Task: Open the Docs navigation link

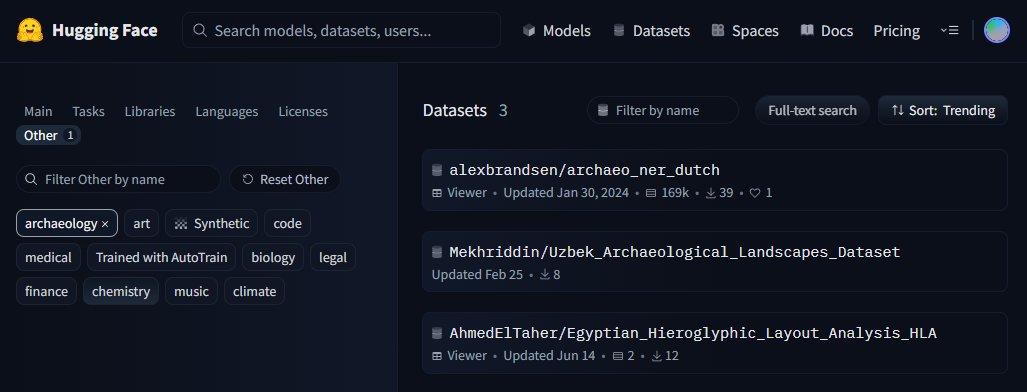Action: click(827, 30)
